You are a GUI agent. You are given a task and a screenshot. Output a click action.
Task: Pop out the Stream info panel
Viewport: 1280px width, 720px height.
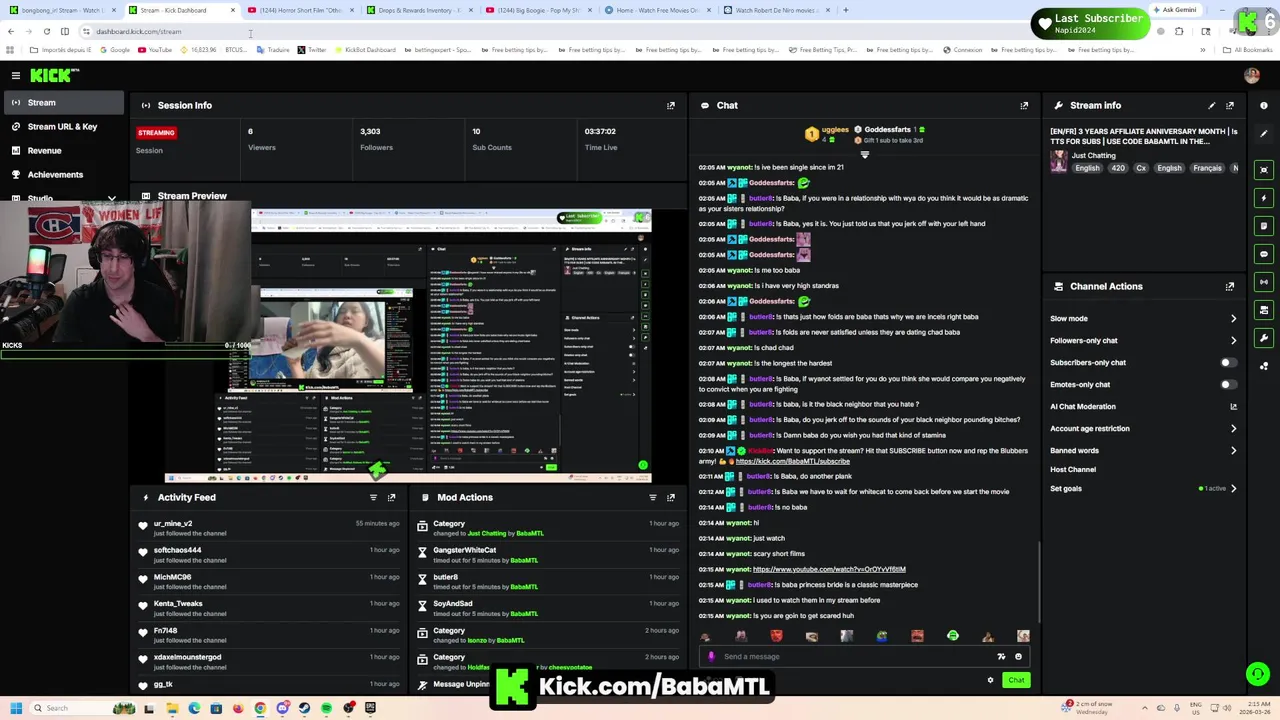tap(1230, 105)
